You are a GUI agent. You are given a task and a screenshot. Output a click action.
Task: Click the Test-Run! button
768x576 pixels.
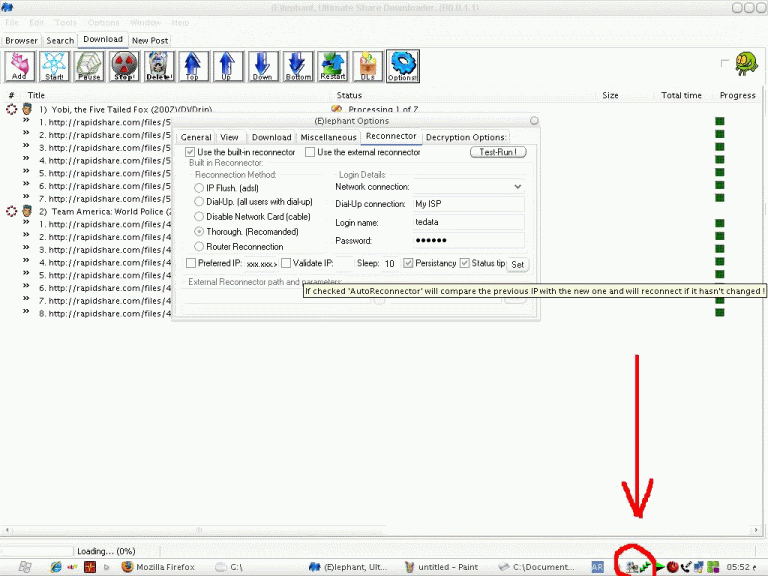pos(497,152)
